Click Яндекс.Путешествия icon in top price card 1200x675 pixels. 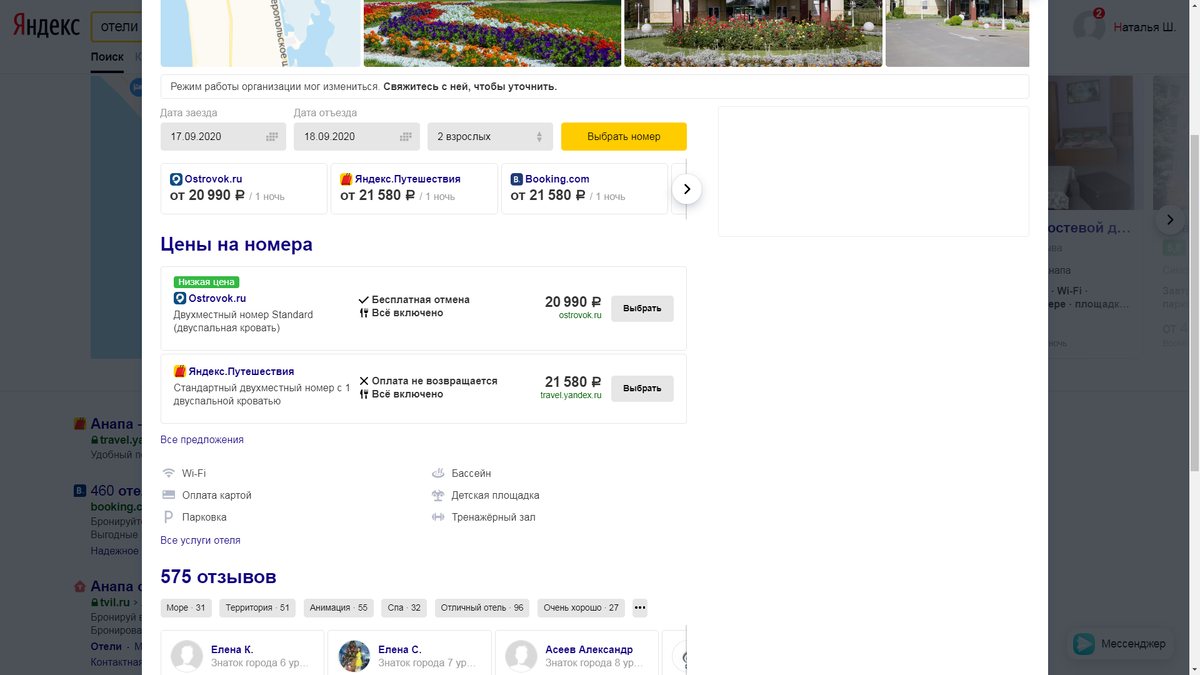click(x=346, y=179)
